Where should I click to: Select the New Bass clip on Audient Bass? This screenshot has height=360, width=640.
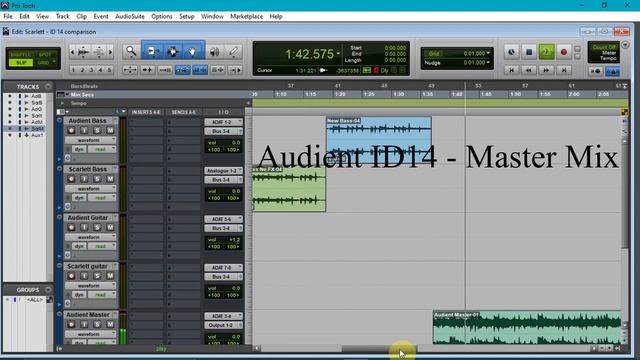tap(379, 140)
